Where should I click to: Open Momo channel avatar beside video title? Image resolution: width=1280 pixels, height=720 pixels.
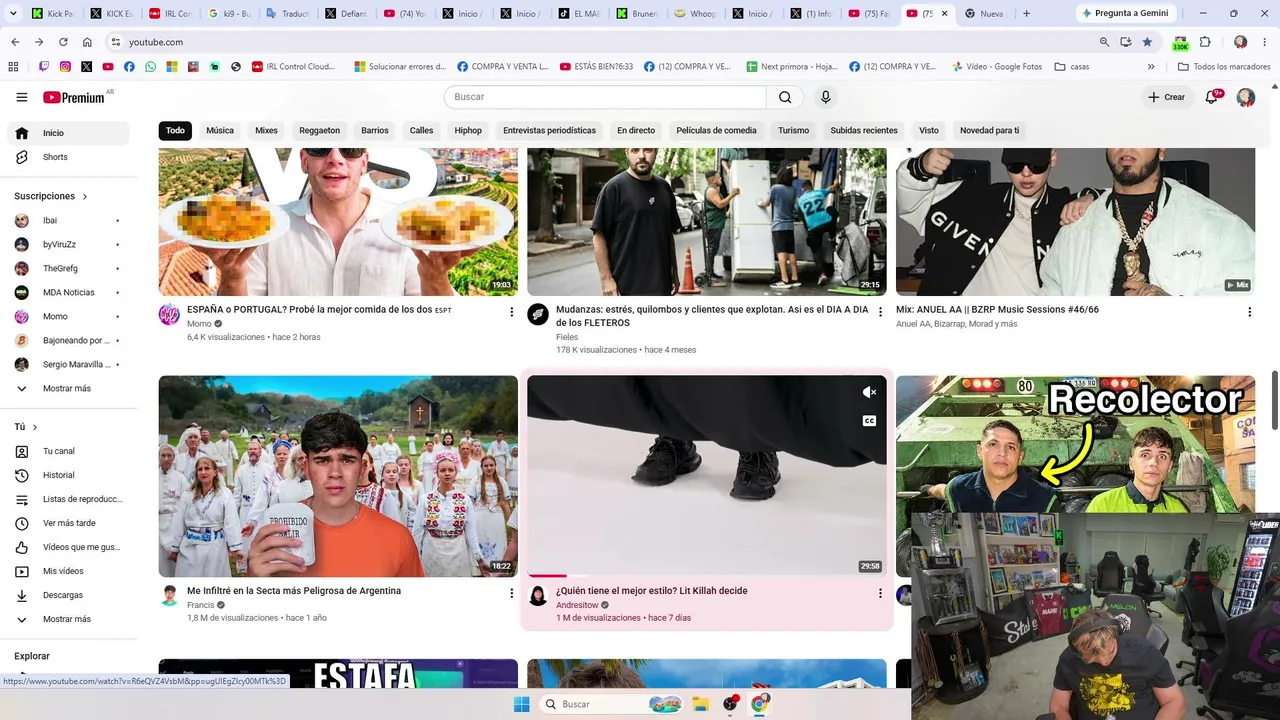(x=170, y=315)
